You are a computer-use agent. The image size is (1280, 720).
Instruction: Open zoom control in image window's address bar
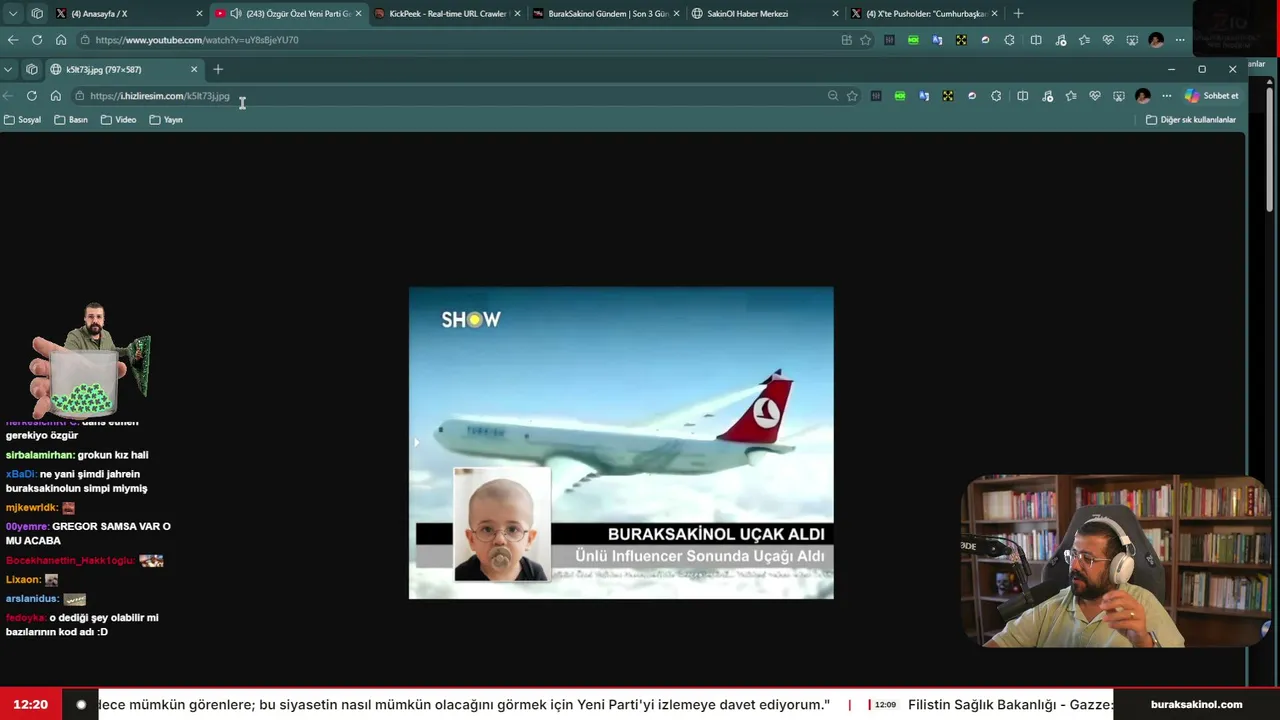pyautogui.click(x=833, y=96)
